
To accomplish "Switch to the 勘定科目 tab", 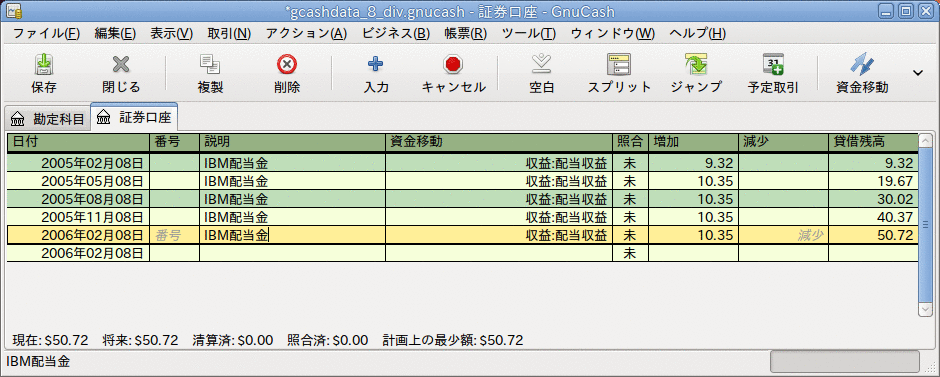I will tap(47, 119).
